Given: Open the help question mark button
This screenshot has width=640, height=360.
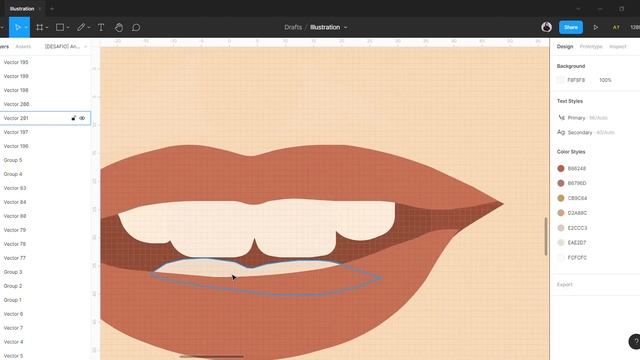Looking at the screenshot, I should tap(635, 342).
